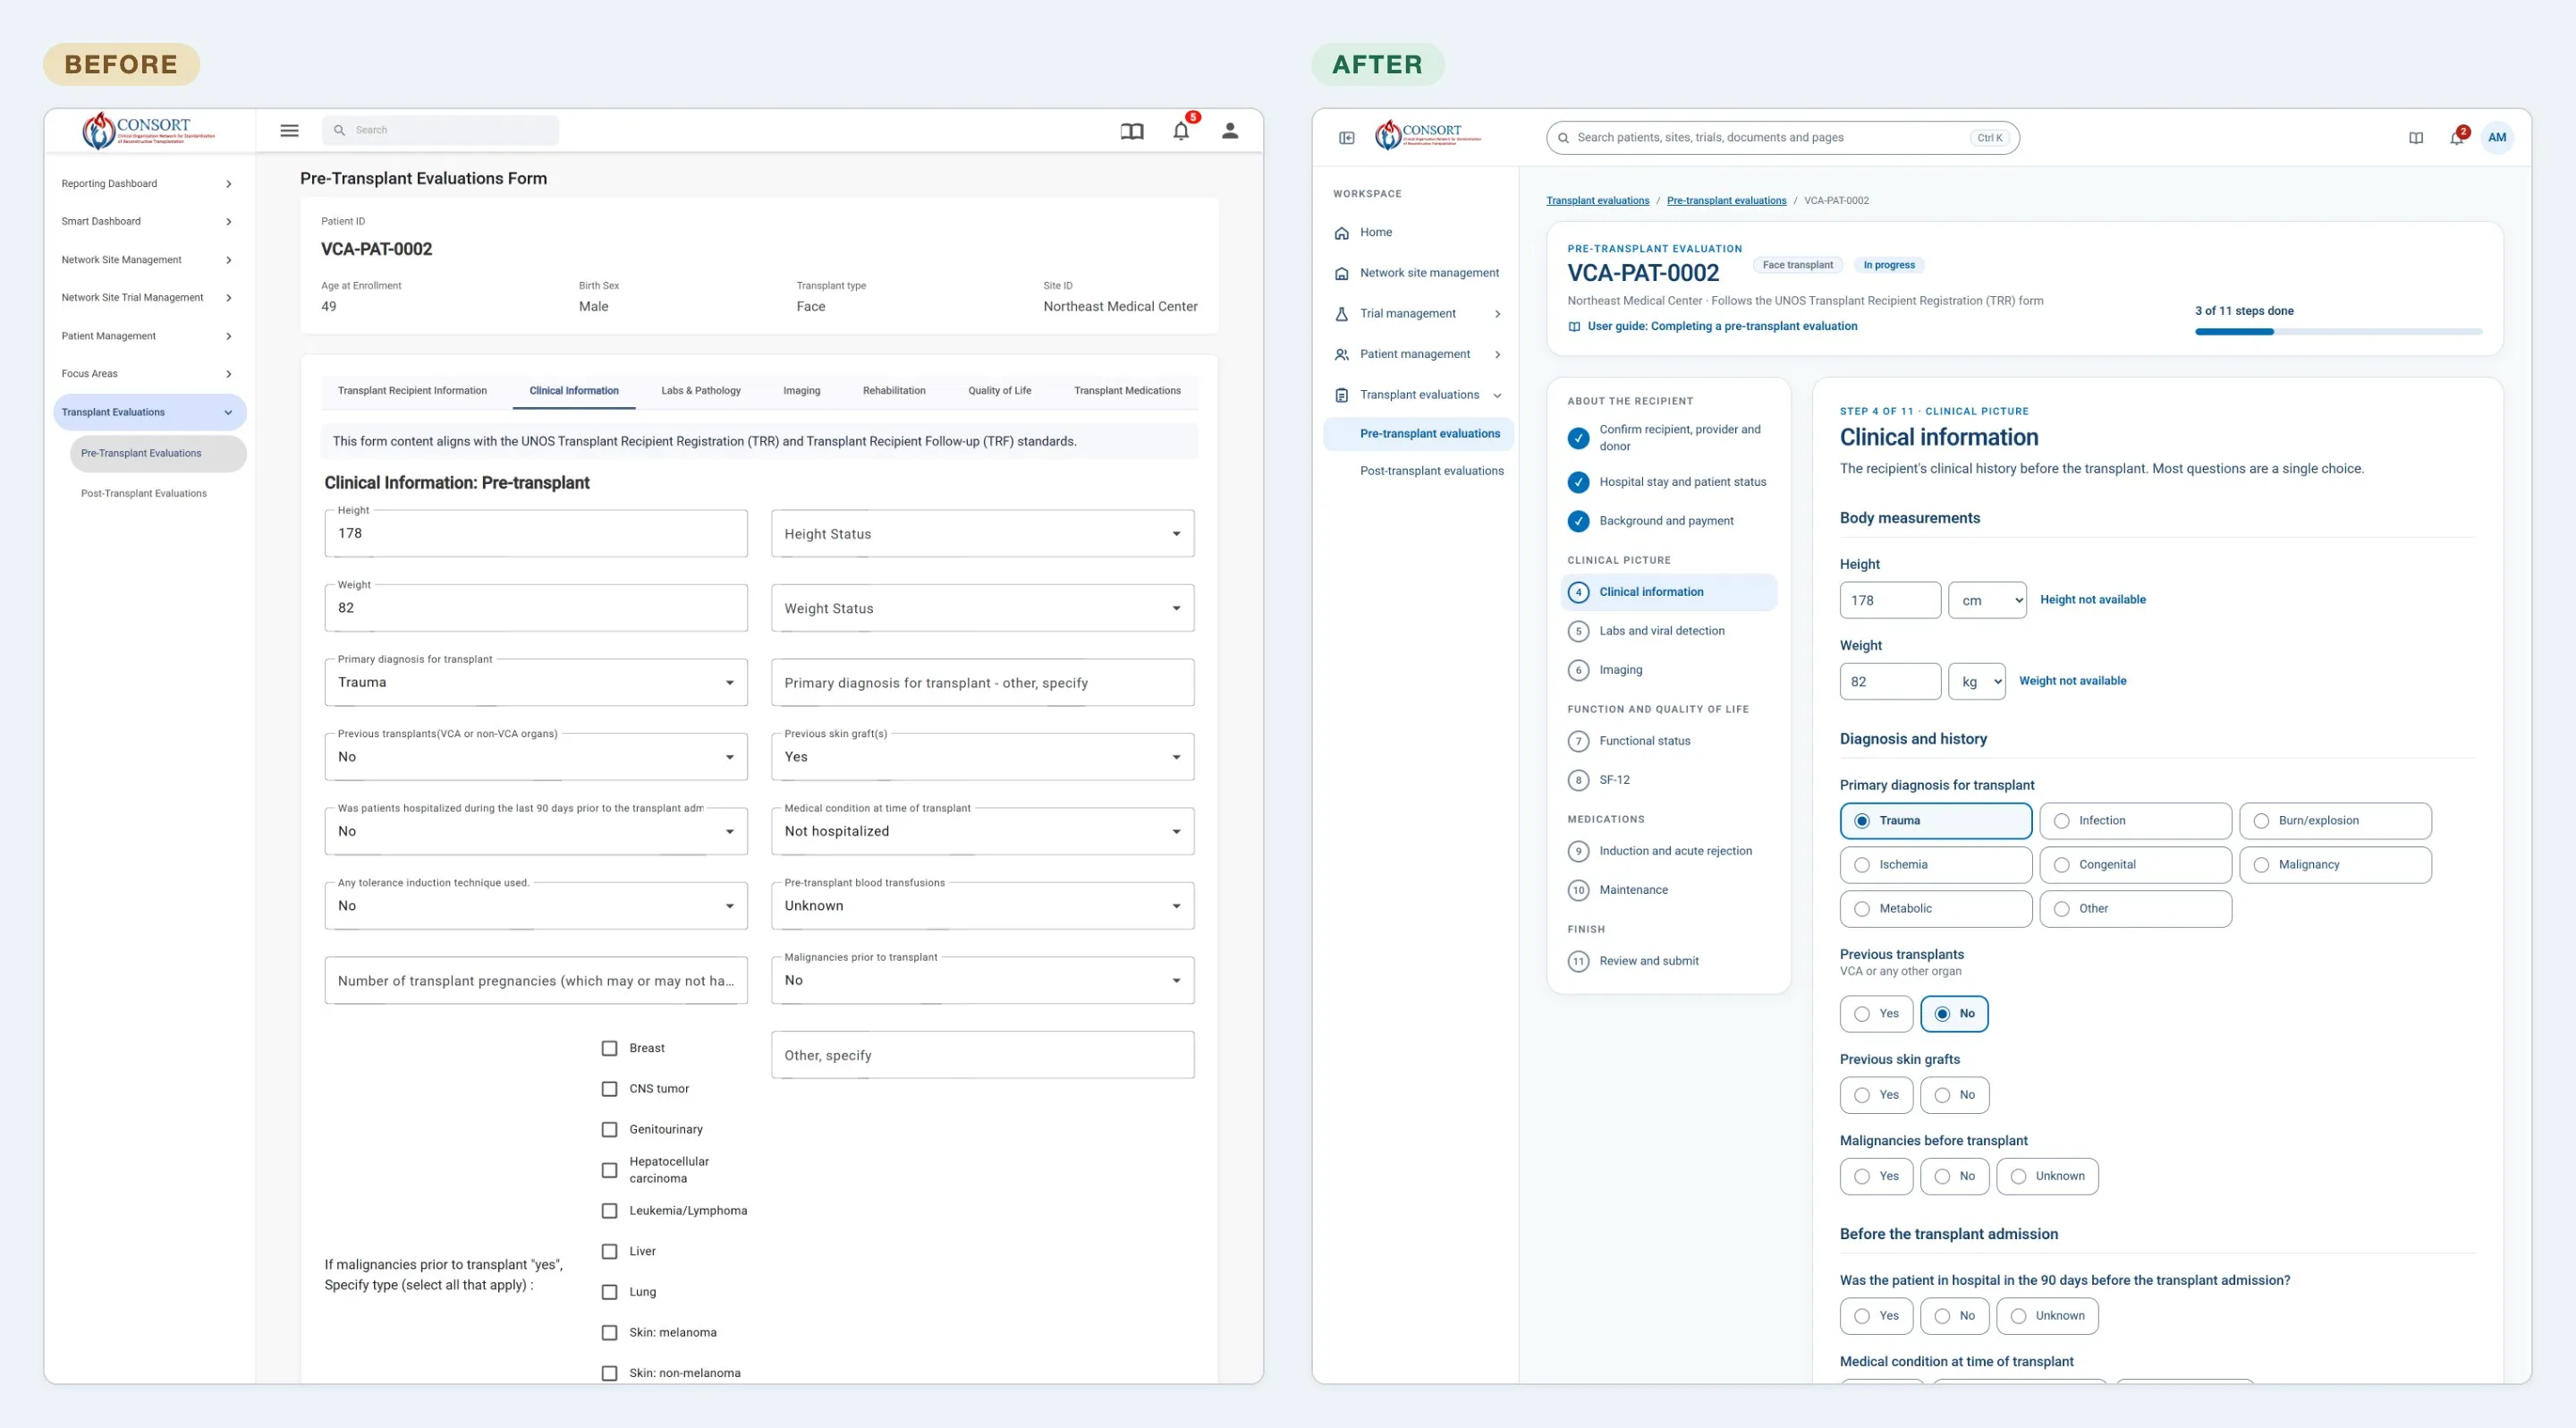Image resolution: width=2576 pixels, height=1428 pixels.
Task: Open the kg weight unit selector
Action: [x=1976, y=682]
